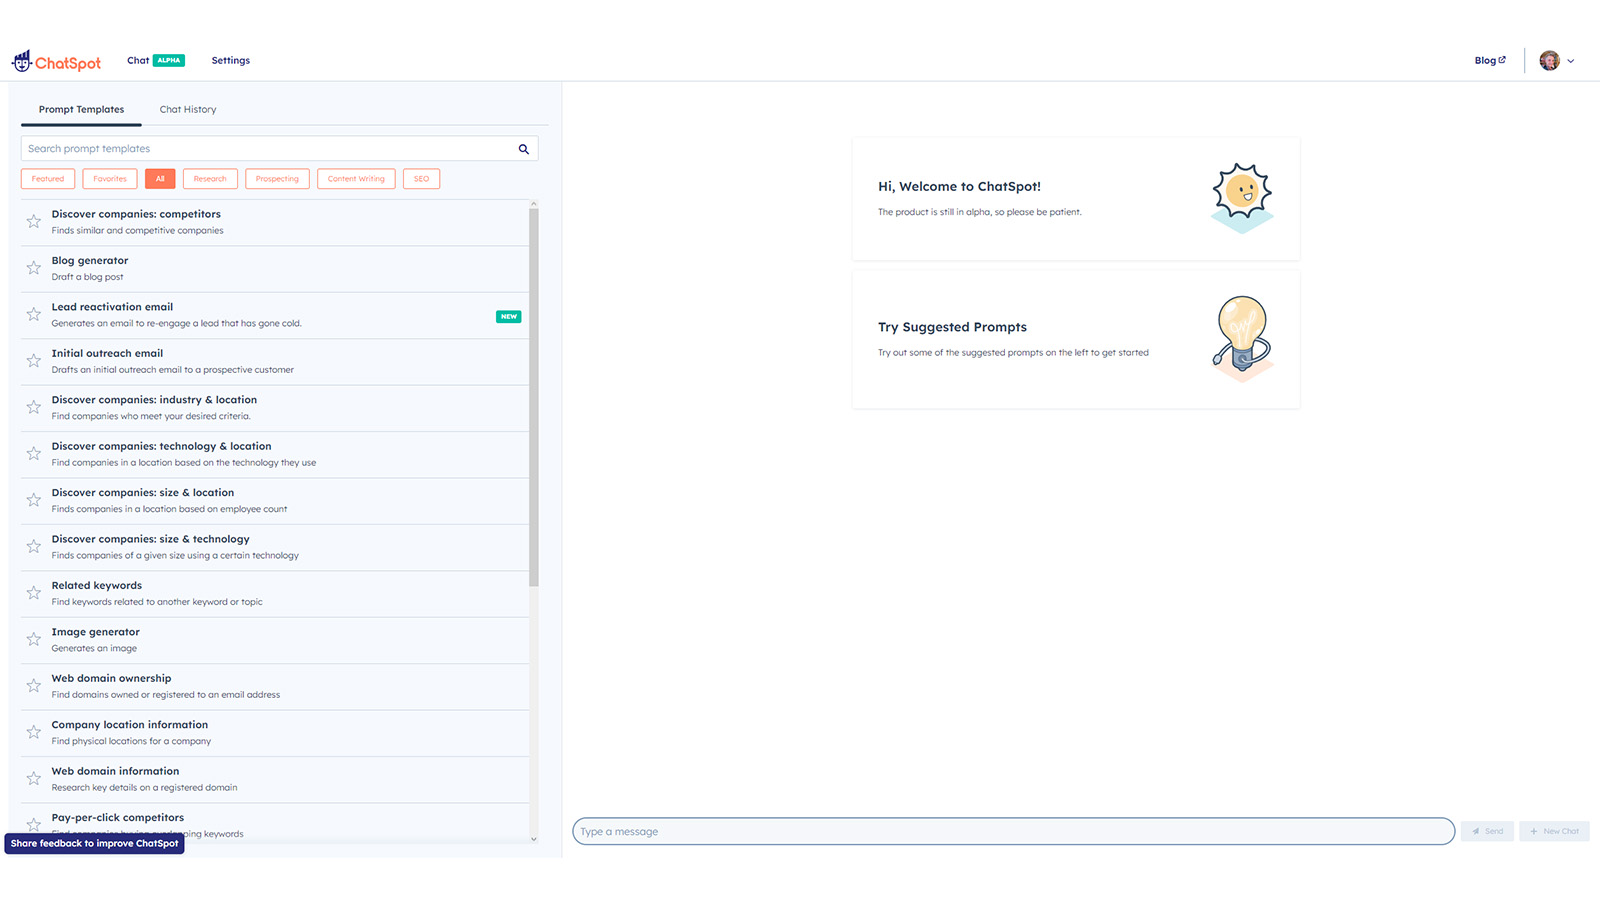The height and width of the screenshot is (900, 1600).
Task: Click scrollbar down arrow in template list
Action: coord(534,839)
